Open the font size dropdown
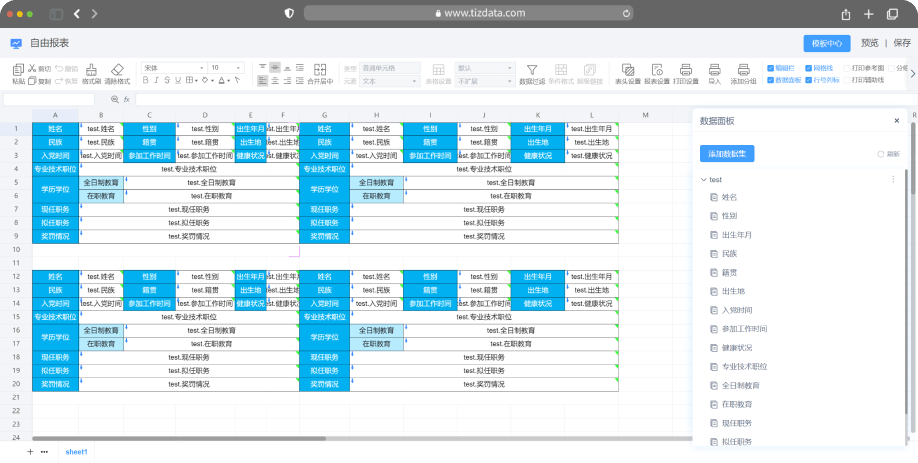918x463 pixels. point(226,68)
